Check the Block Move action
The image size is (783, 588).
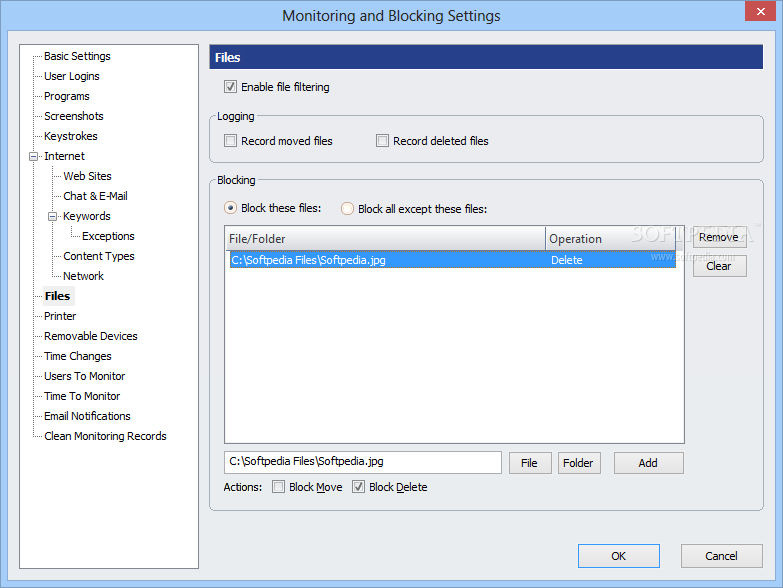278,487
